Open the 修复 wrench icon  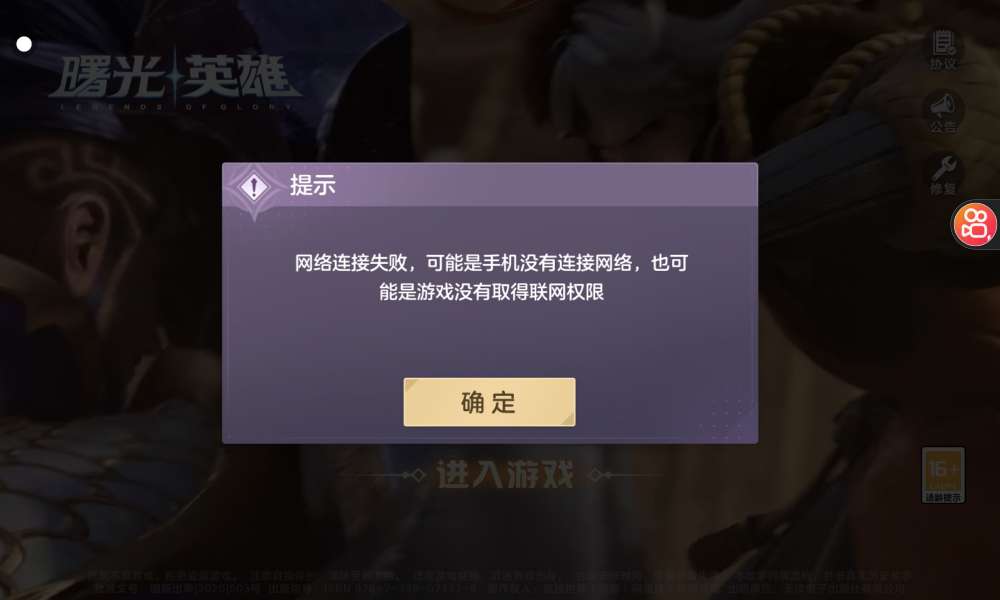point(943,168)
